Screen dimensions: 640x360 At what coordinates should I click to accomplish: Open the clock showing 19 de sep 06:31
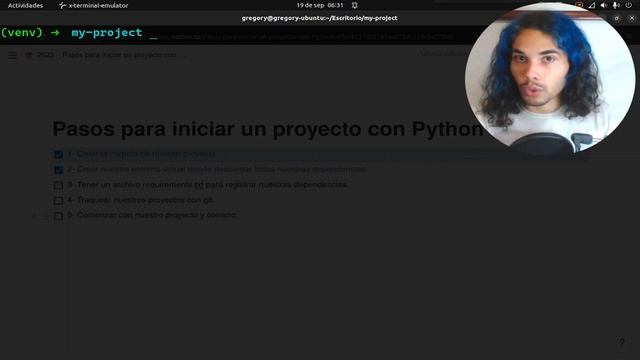click(320, 5)
